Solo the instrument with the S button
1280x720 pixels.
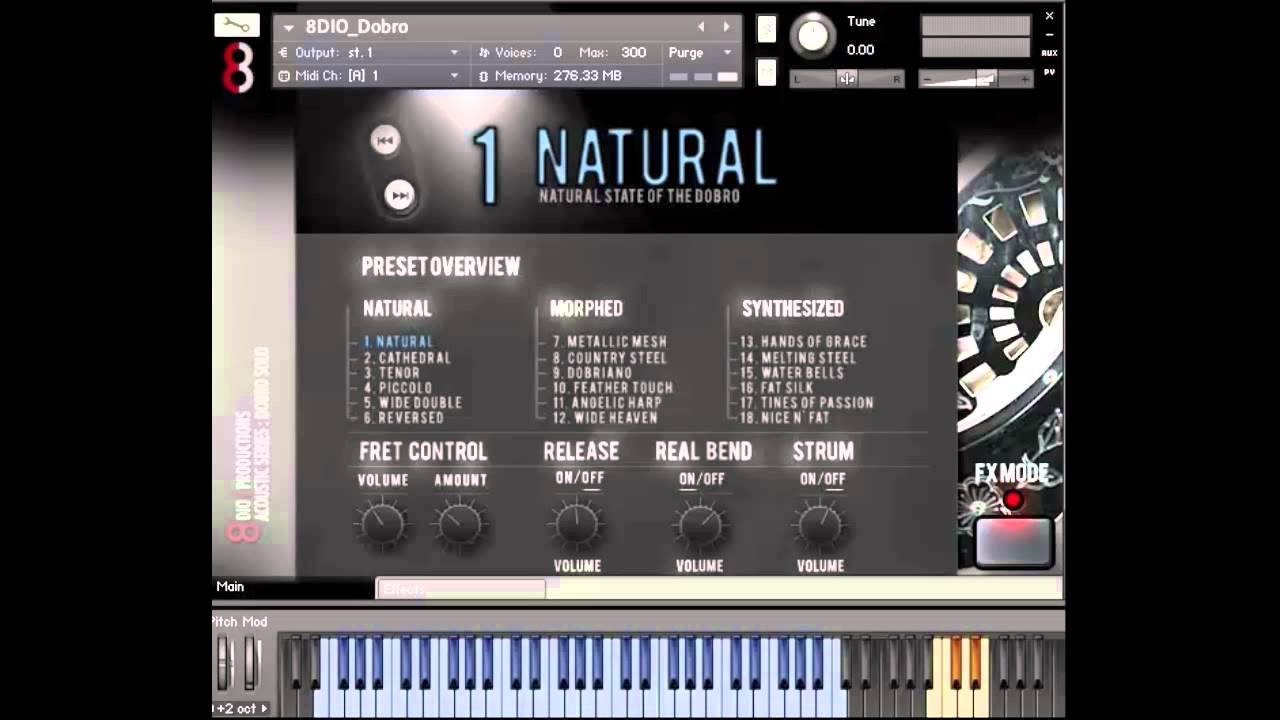pyautogui.click(x=767, y=30)
